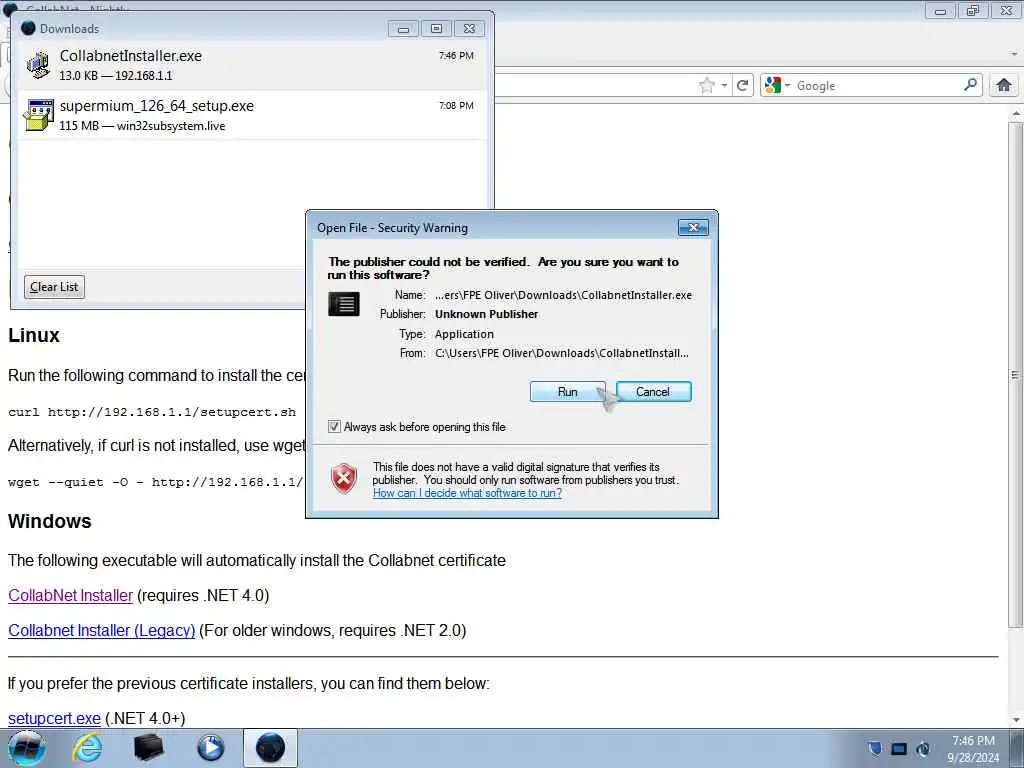
Task: Reload the page with the refresh icon
Action: point(743,86)
